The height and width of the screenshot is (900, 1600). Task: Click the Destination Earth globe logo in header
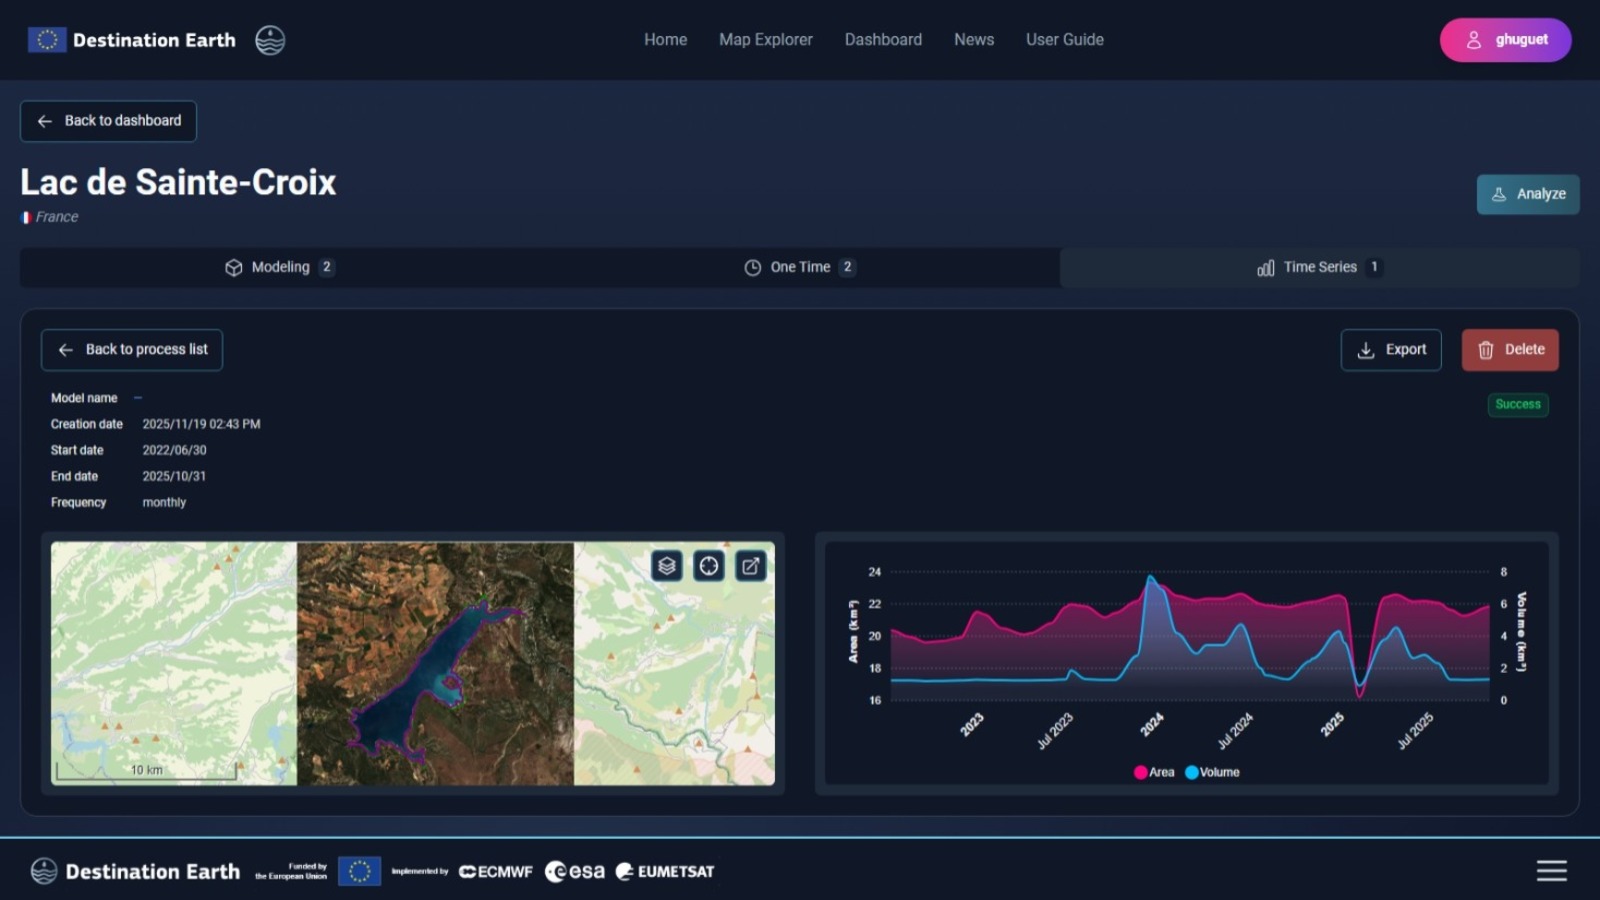(x=270, y=40)
